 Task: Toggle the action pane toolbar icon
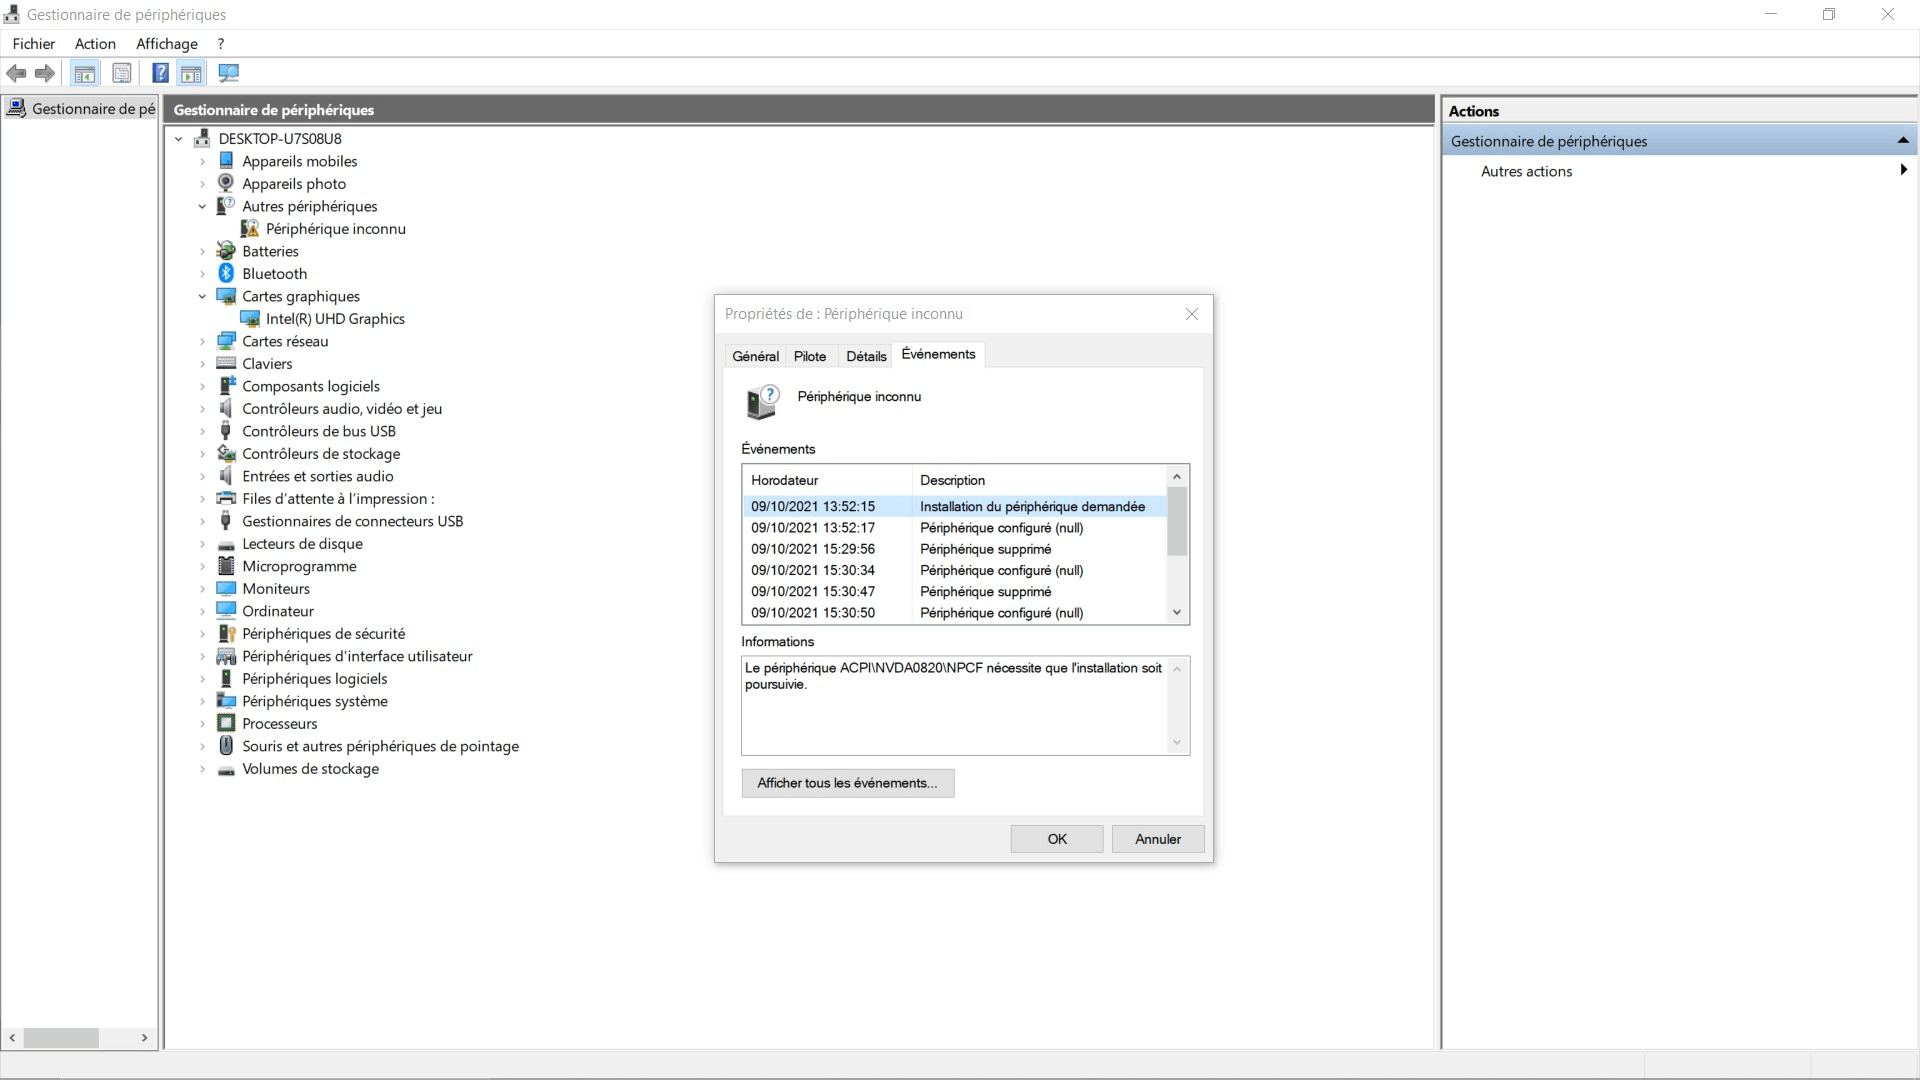pos(191,73)
